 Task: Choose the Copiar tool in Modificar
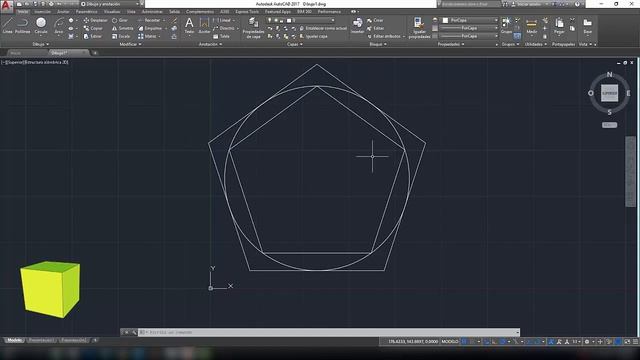click(x=93, y=28)
